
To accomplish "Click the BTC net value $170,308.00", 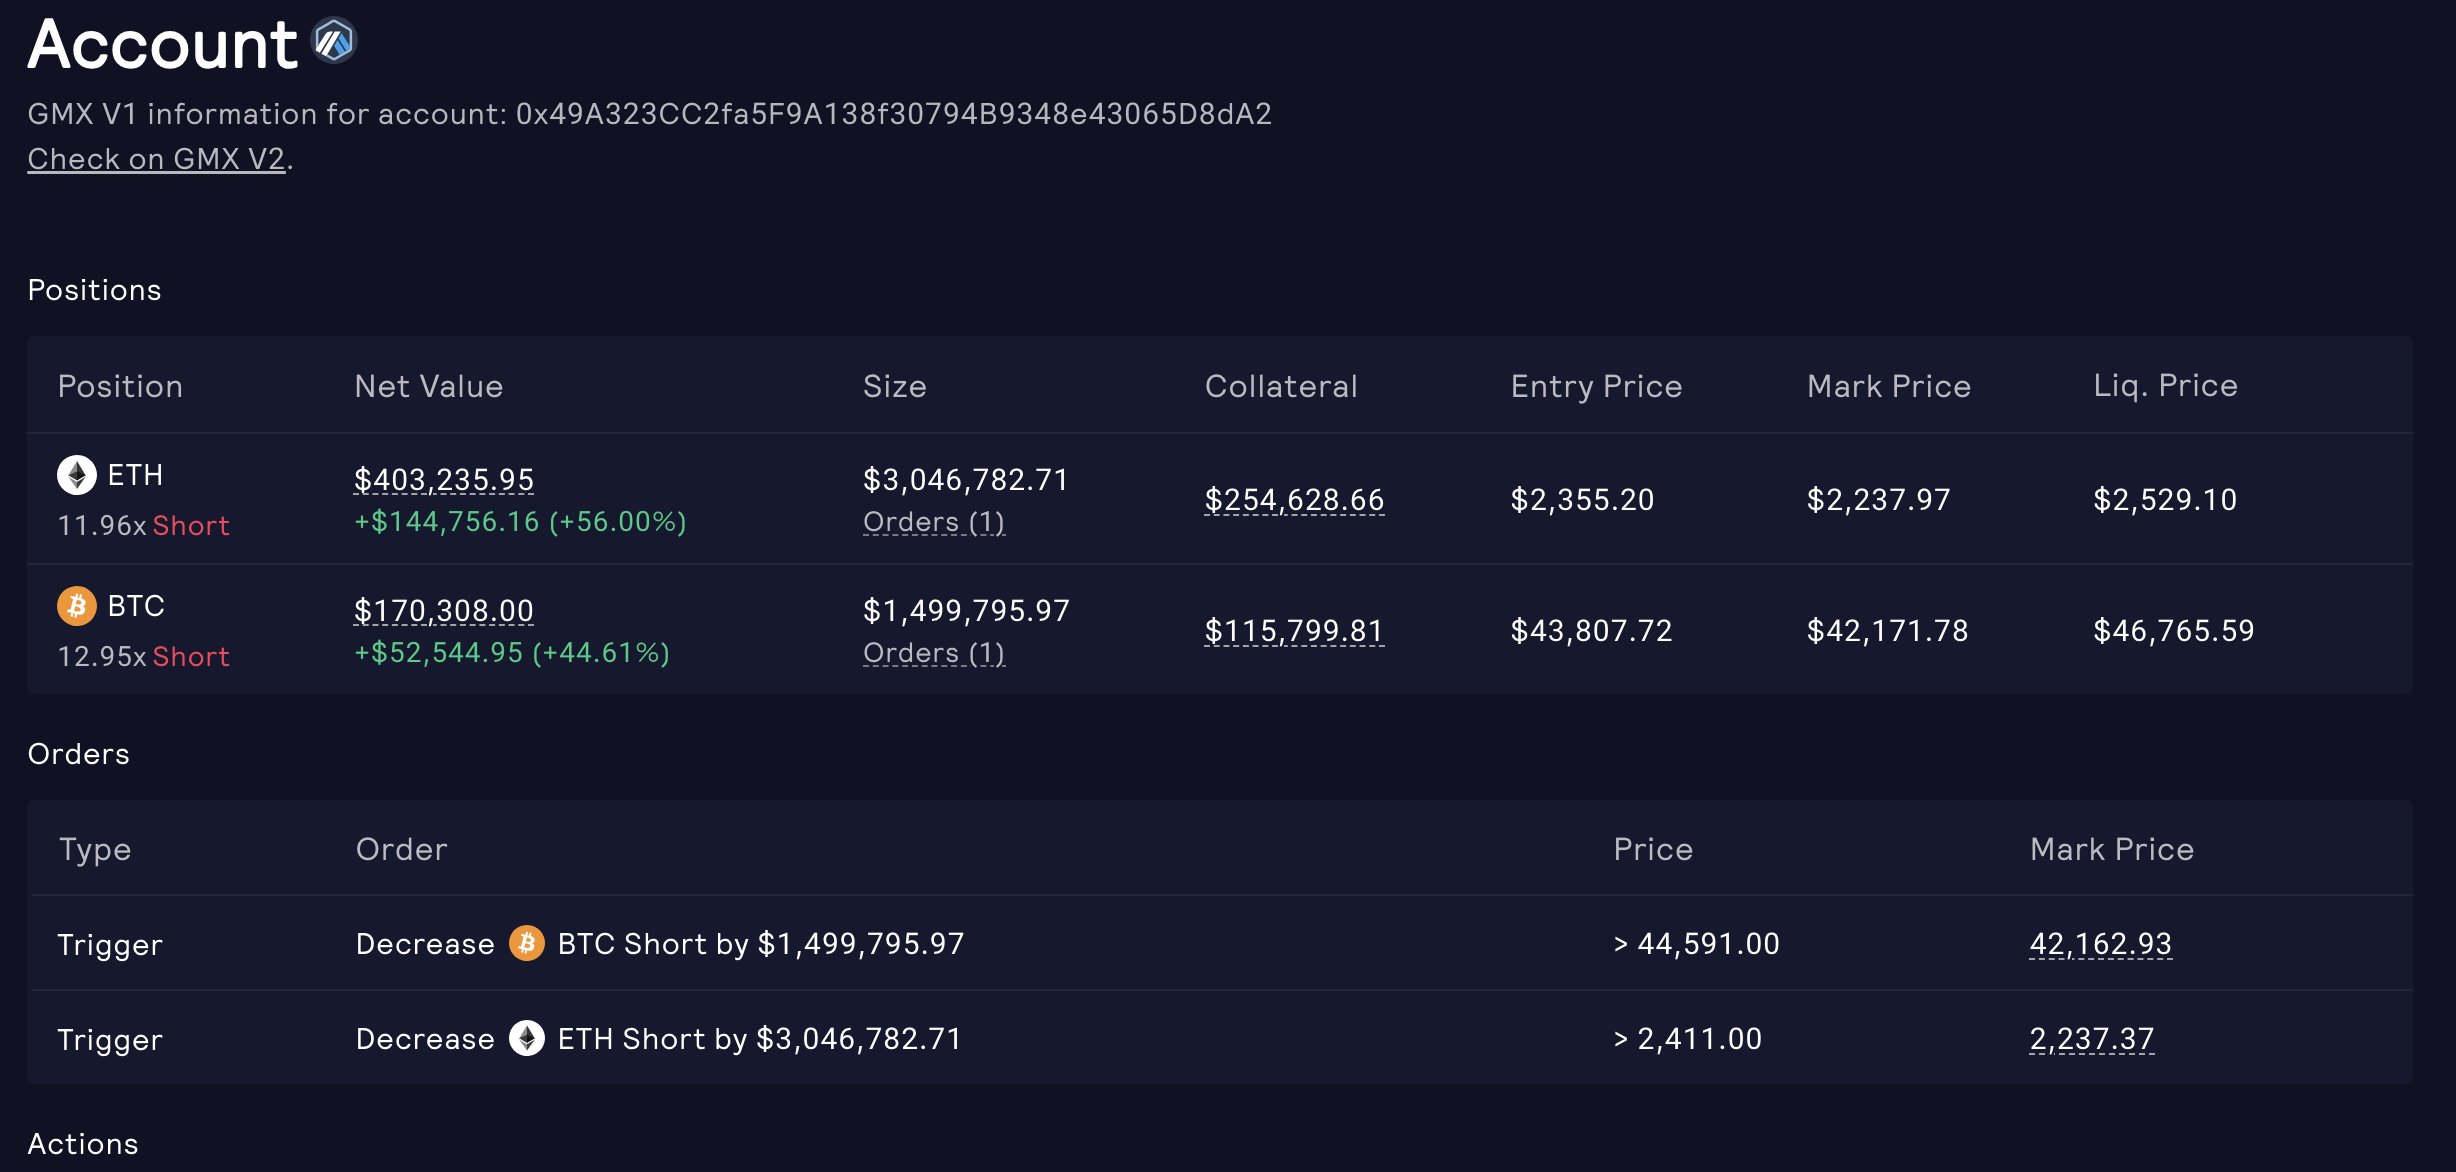I will click(444, 611).
